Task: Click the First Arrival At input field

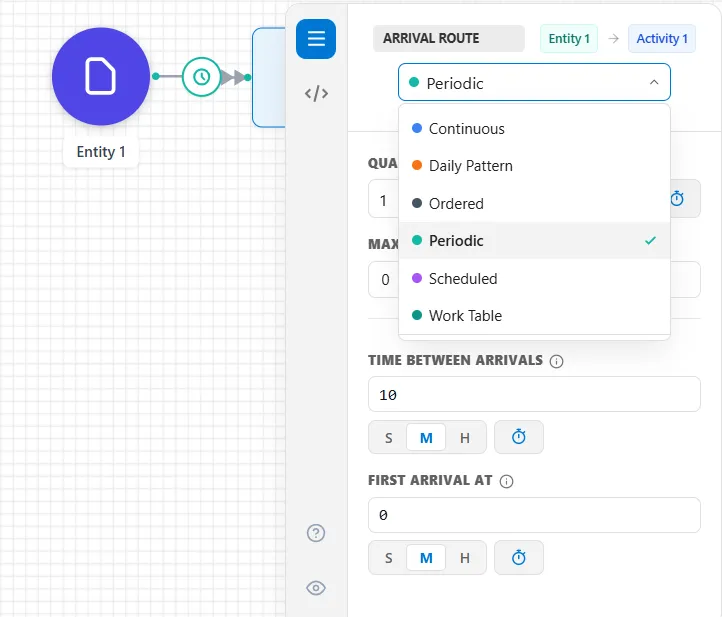Action: [534, 515]
